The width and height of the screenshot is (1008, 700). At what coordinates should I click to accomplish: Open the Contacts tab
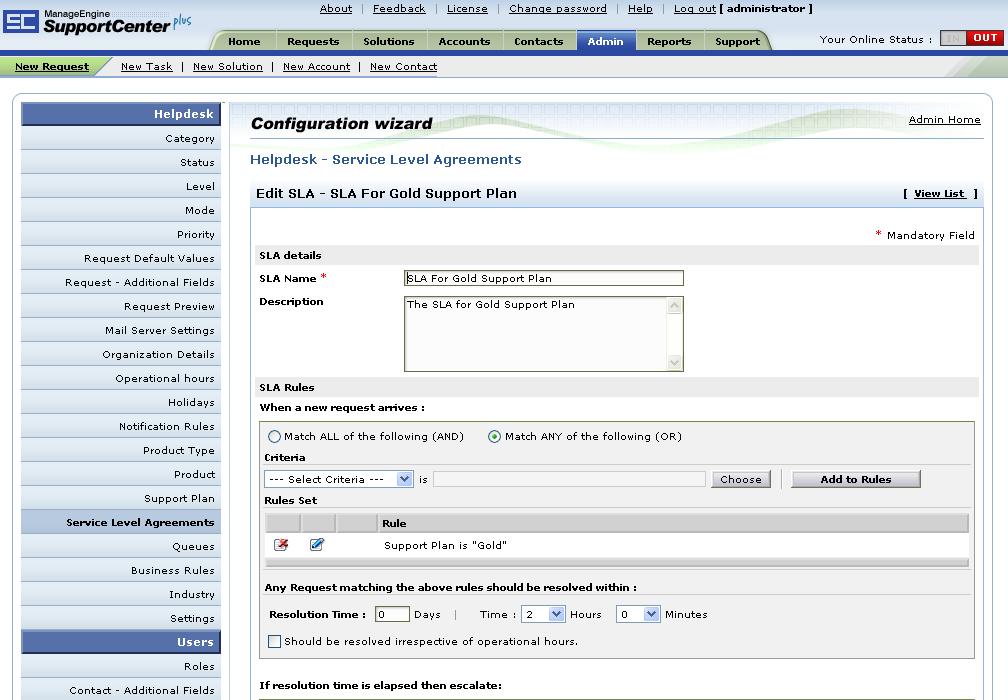pyautogui.click(x=539, y=41)
